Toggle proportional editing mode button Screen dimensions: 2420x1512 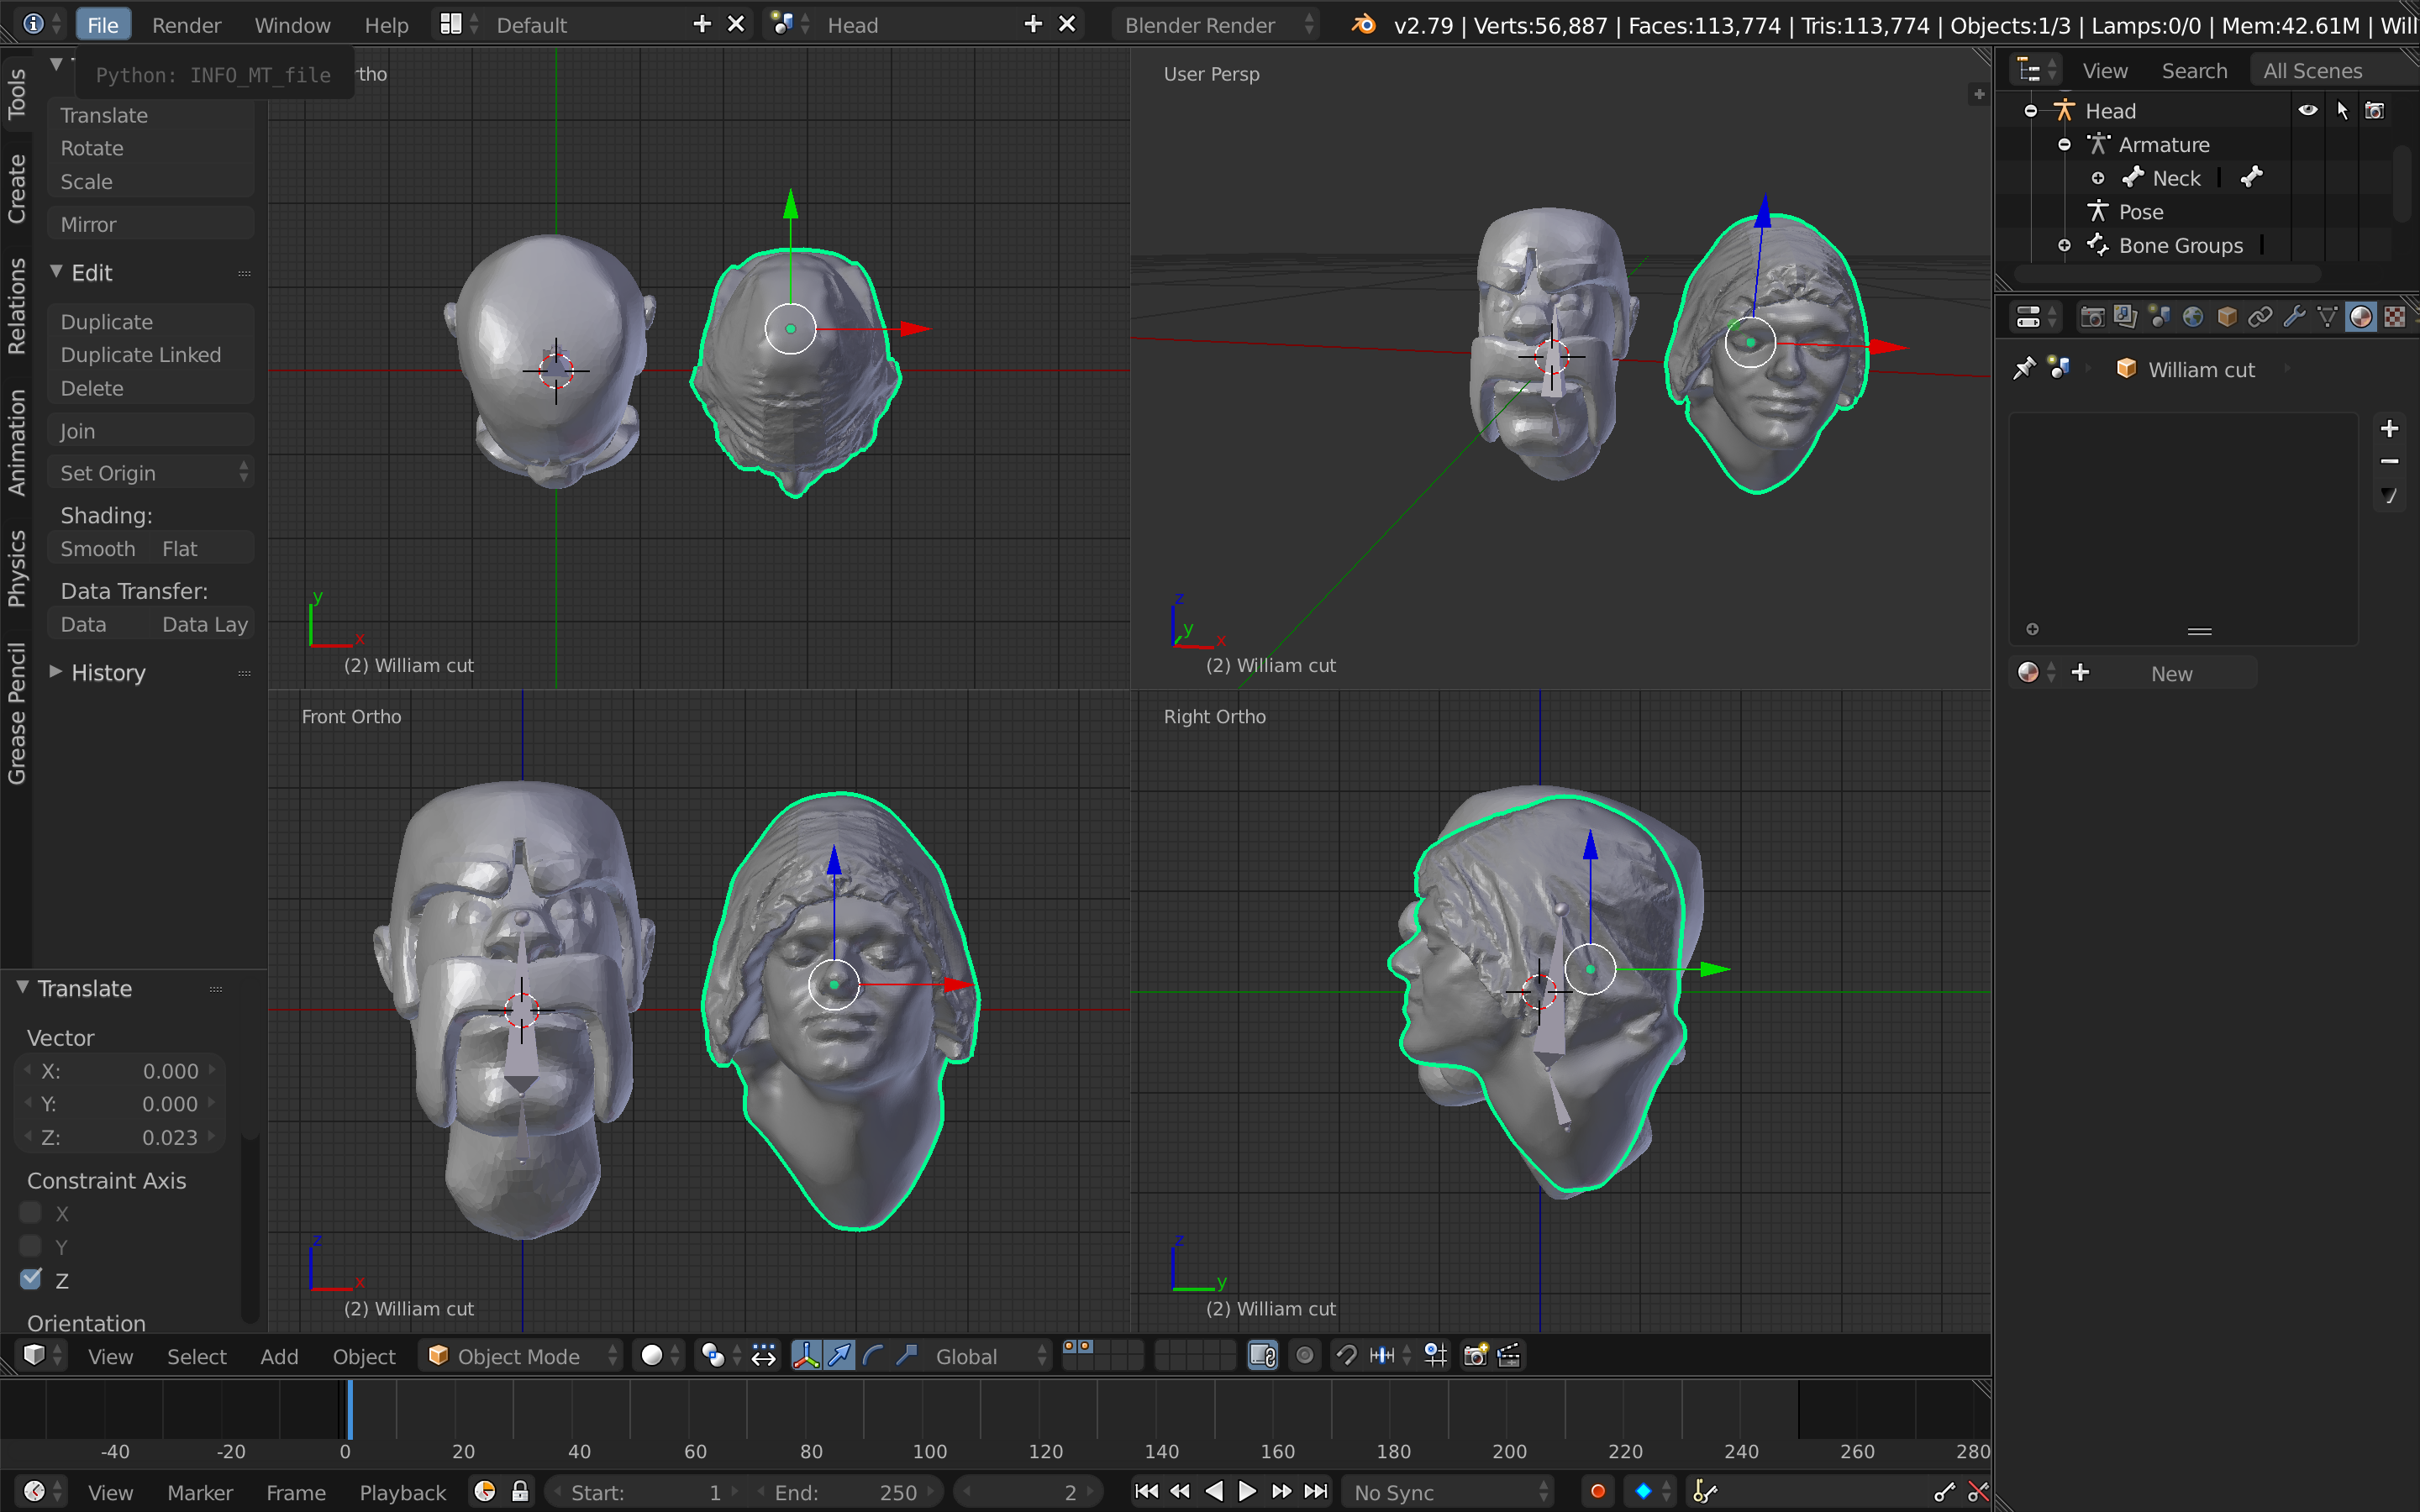tap(1305, 1355)
